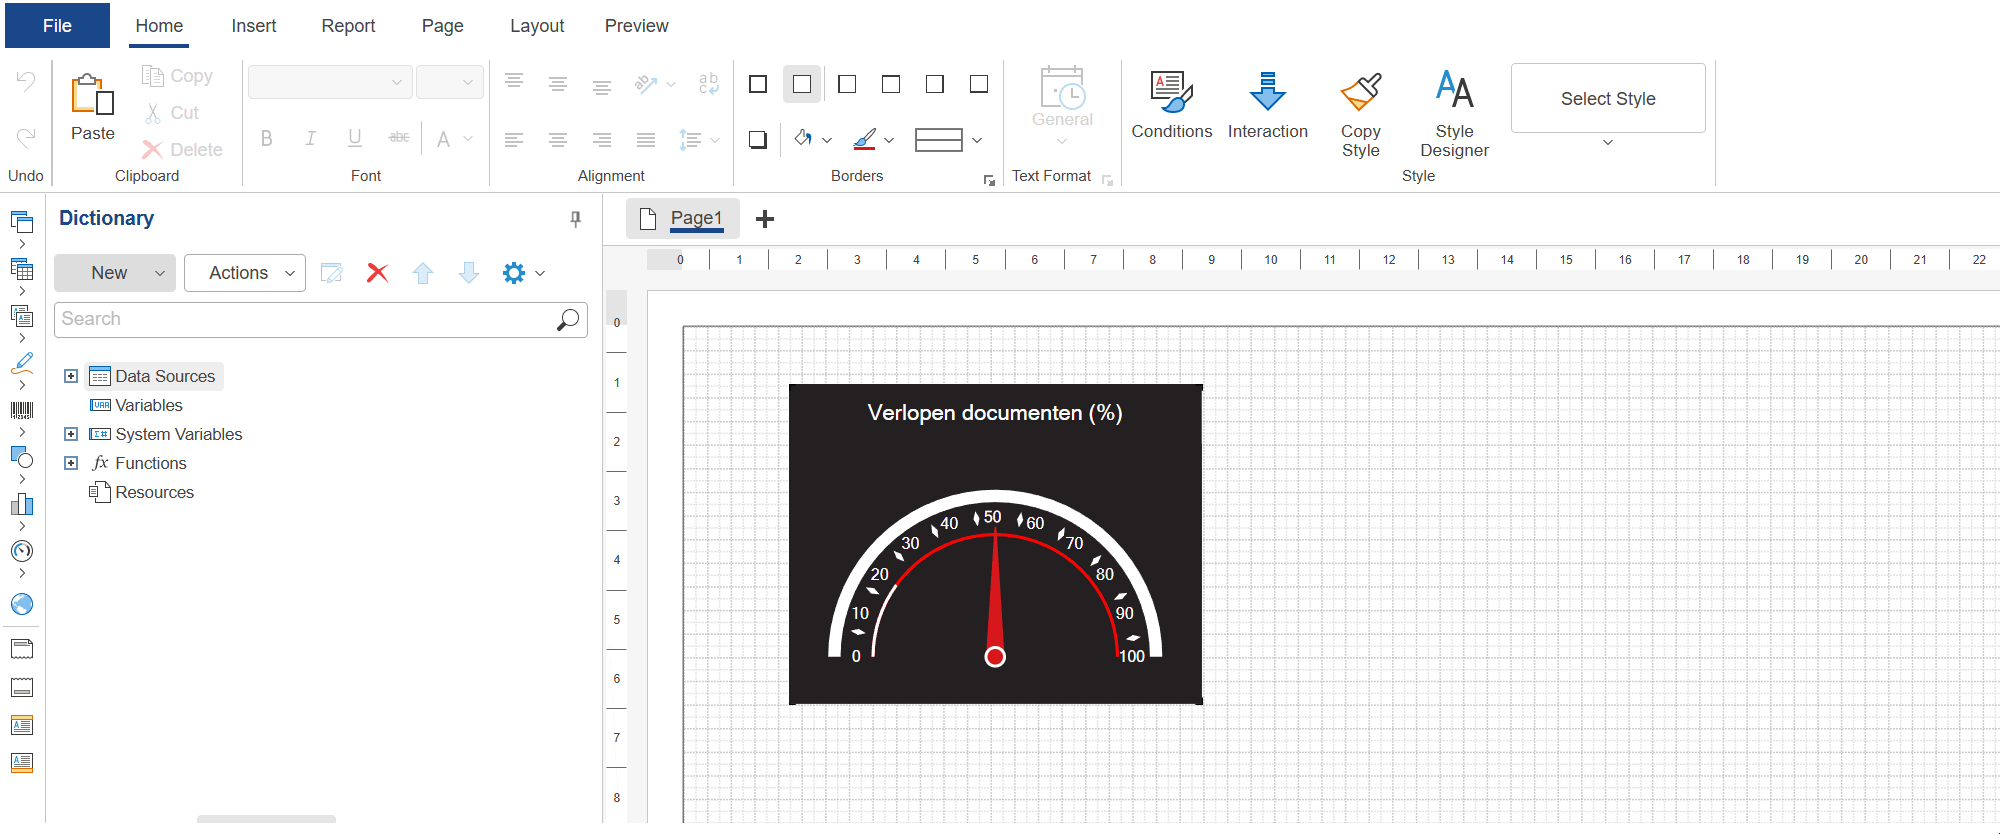
Task: Click the Dictionary search field
Action: (x=305, y=319)
